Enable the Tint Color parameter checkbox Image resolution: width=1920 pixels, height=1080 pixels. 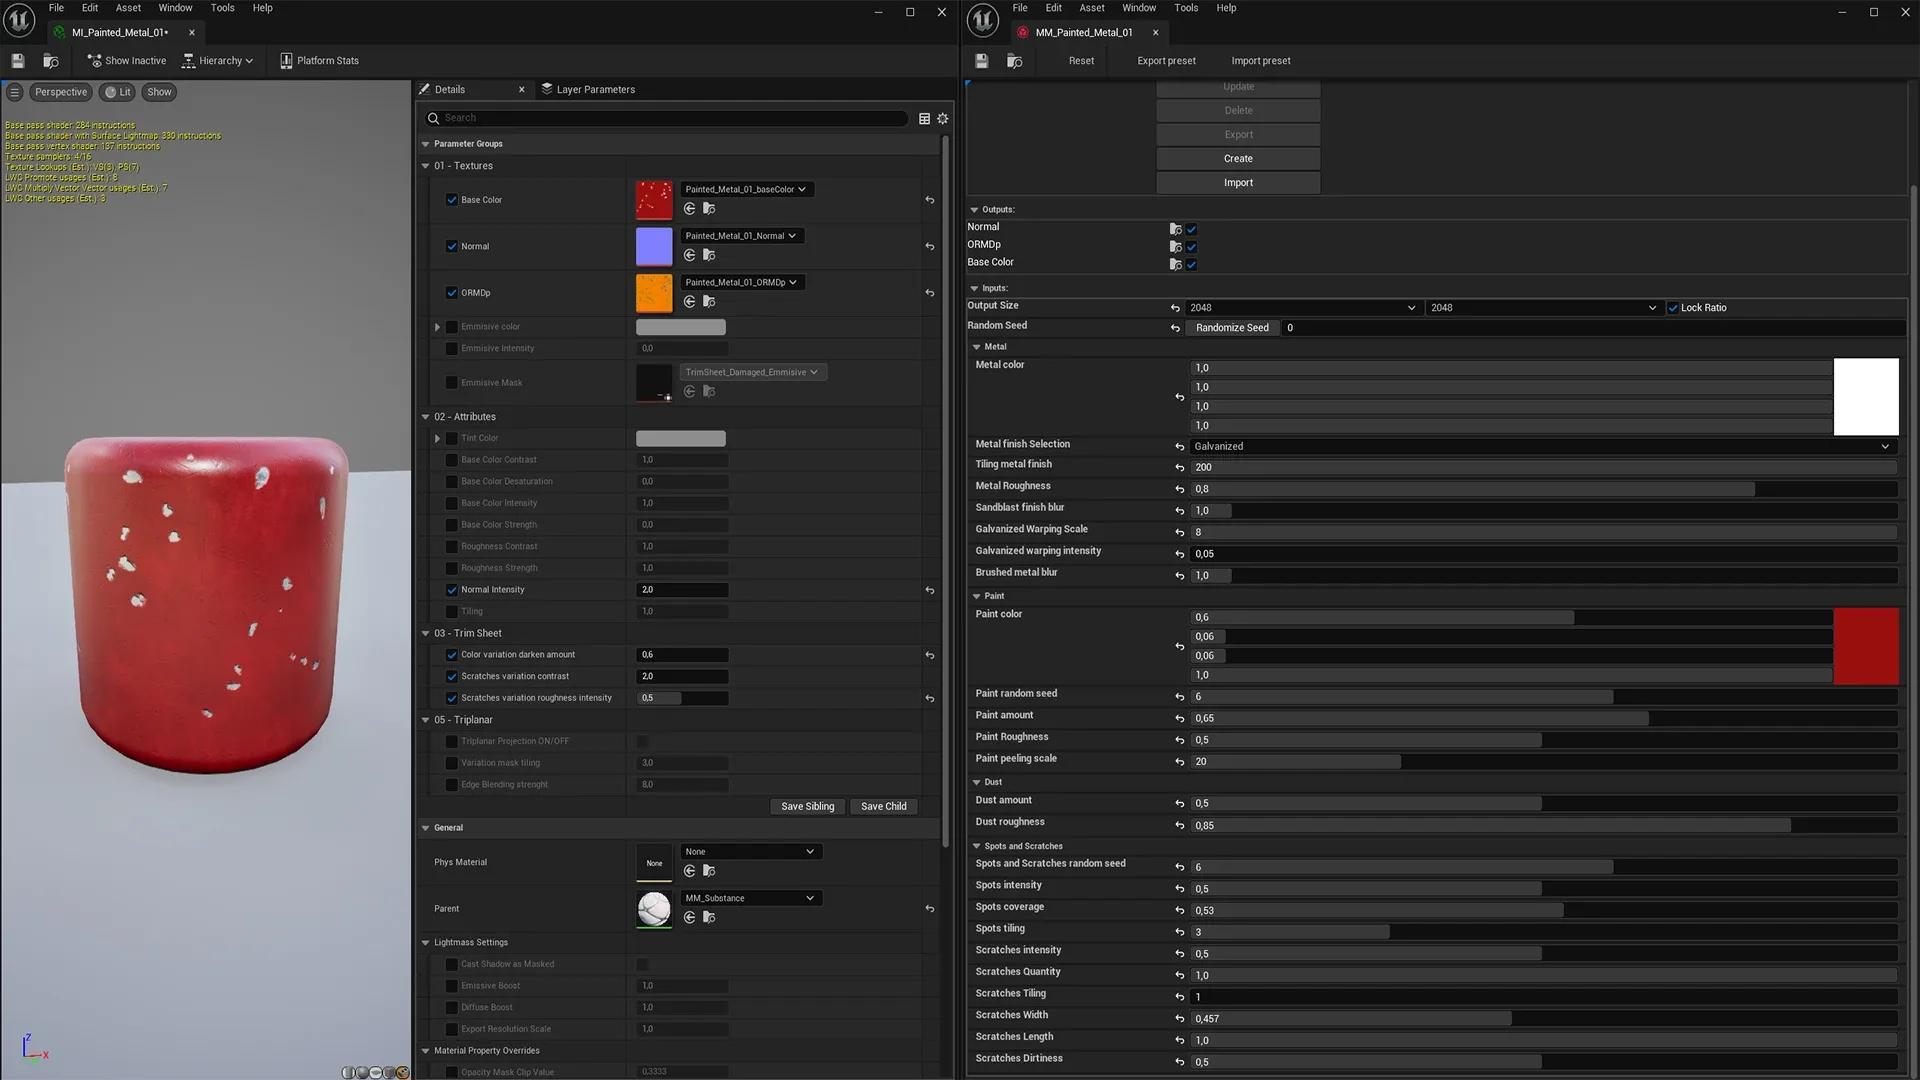(452, 438)
